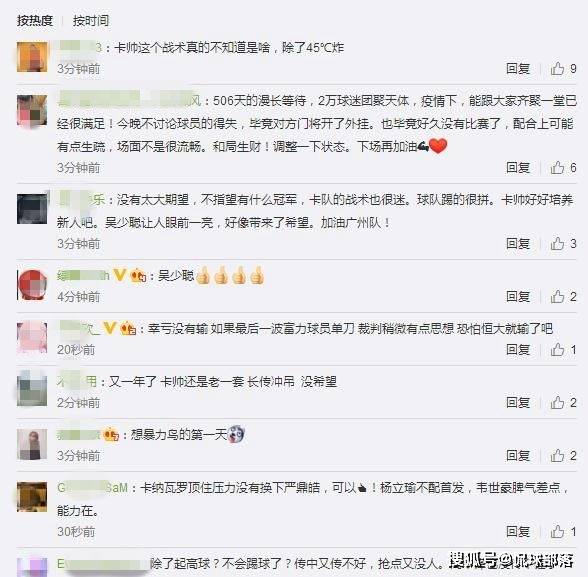Reply to the 506天的漫长等待 comment
Image resolution: width=588 pixels, height=577 pixels.
coord(518,168)
